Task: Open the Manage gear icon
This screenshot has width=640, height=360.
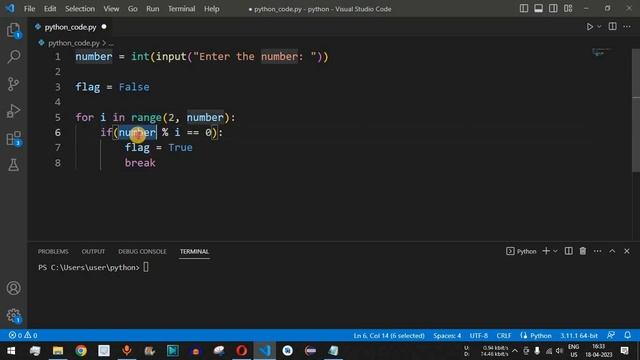Action: pos(13,315)
